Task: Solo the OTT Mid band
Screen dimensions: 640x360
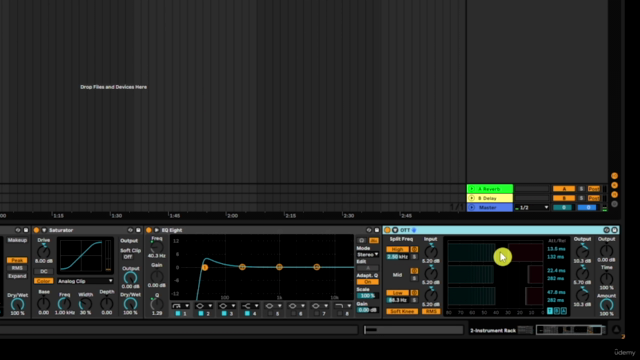Action: 414,278
